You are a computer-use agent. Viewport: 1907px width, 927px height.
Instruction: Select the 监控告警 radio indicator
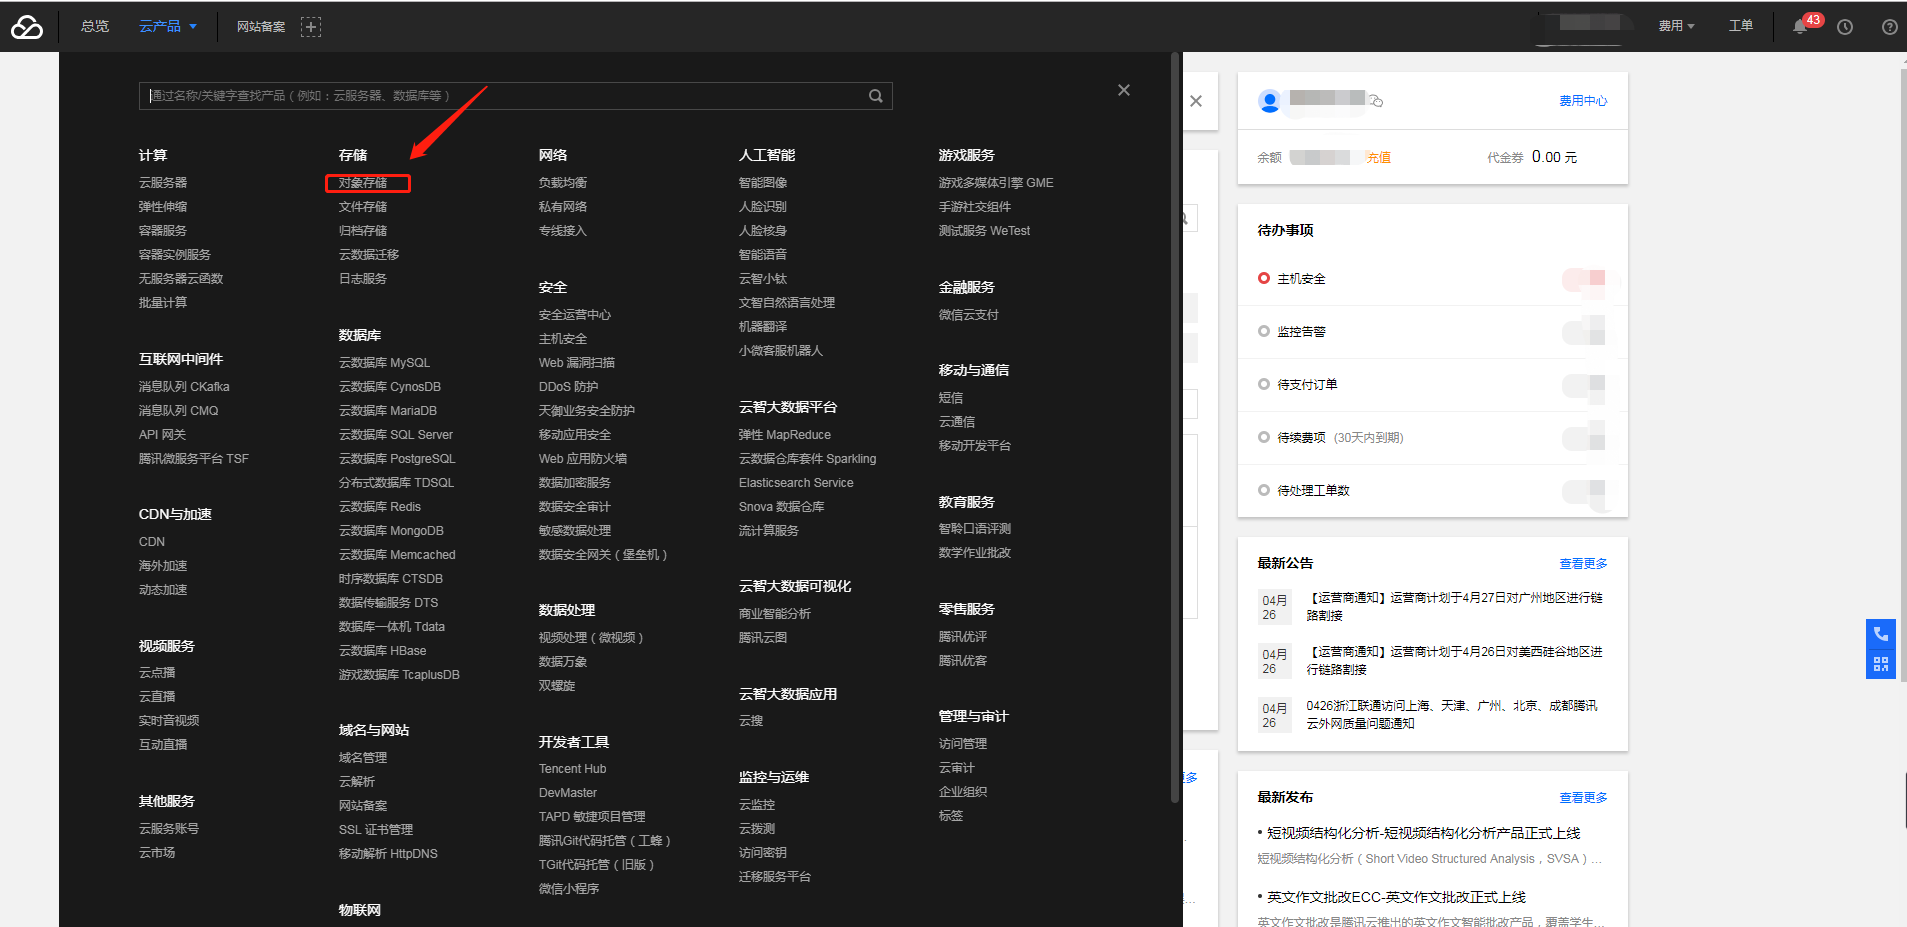tap(1264, 331)
